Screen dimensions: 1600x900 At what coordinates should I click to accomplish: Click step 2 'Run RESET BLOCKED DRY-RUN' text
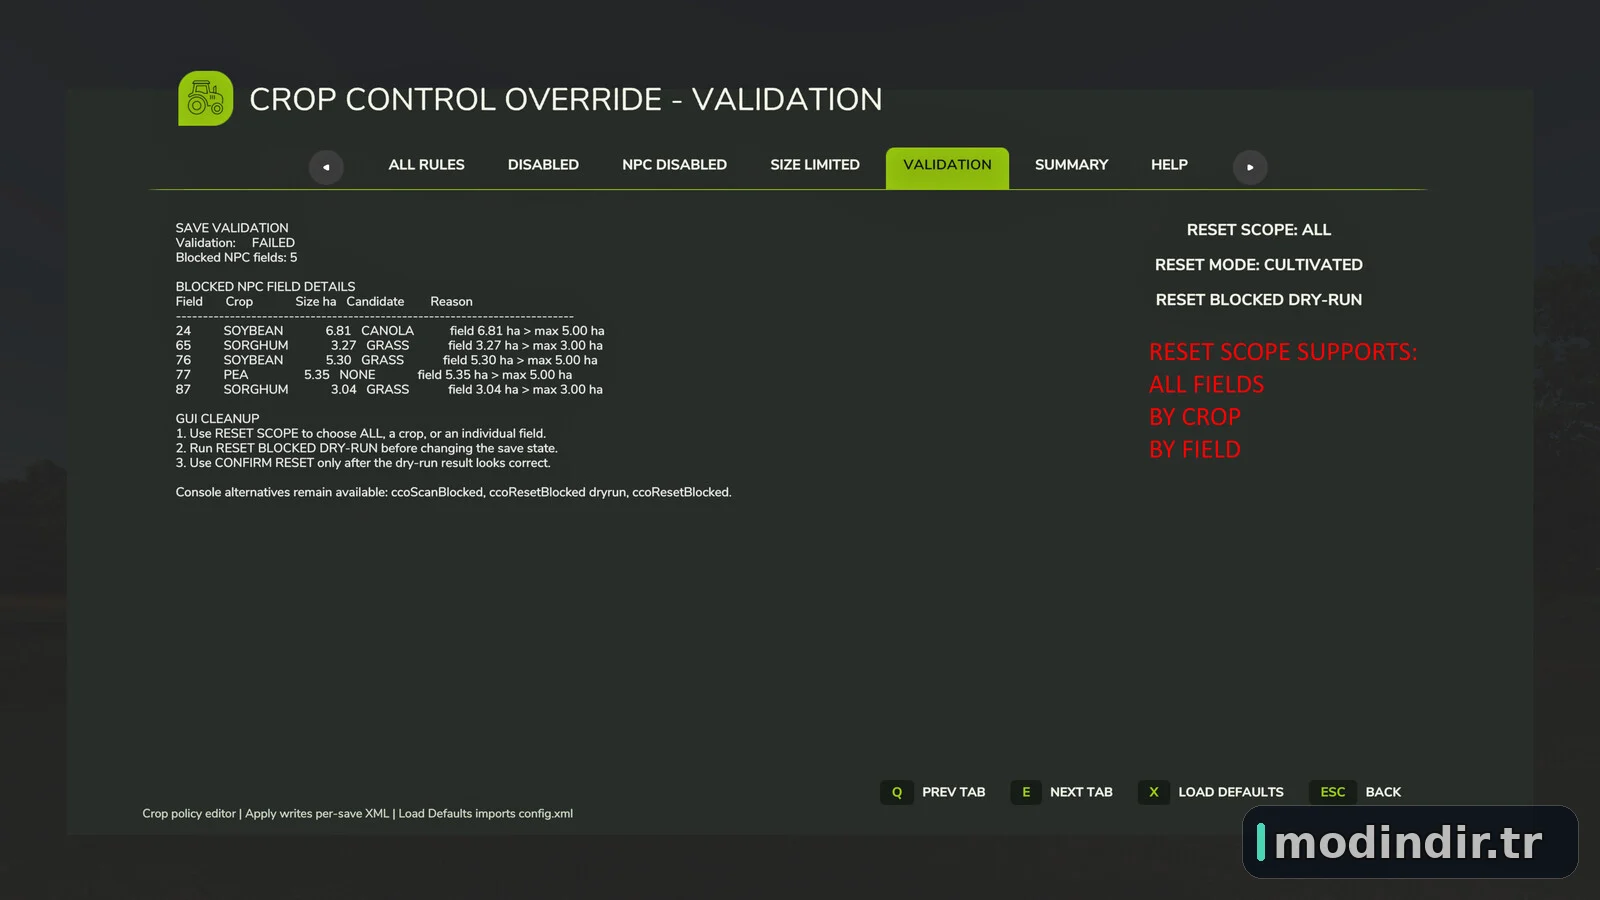[367, 449]
